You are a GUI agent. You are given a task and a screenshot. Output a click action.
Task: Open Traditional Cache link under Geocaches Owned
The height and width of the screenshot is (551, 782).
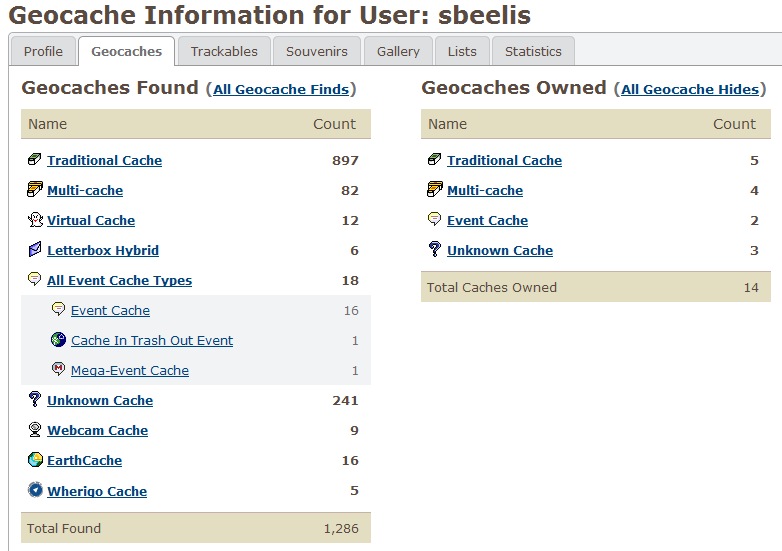(x=505, y=161)
